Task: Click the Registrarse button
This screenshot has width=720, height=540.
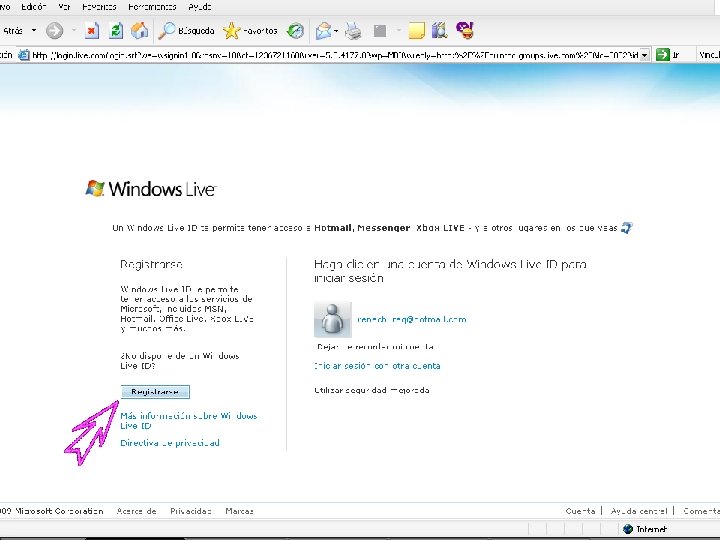Action: [x=155, y=392]
